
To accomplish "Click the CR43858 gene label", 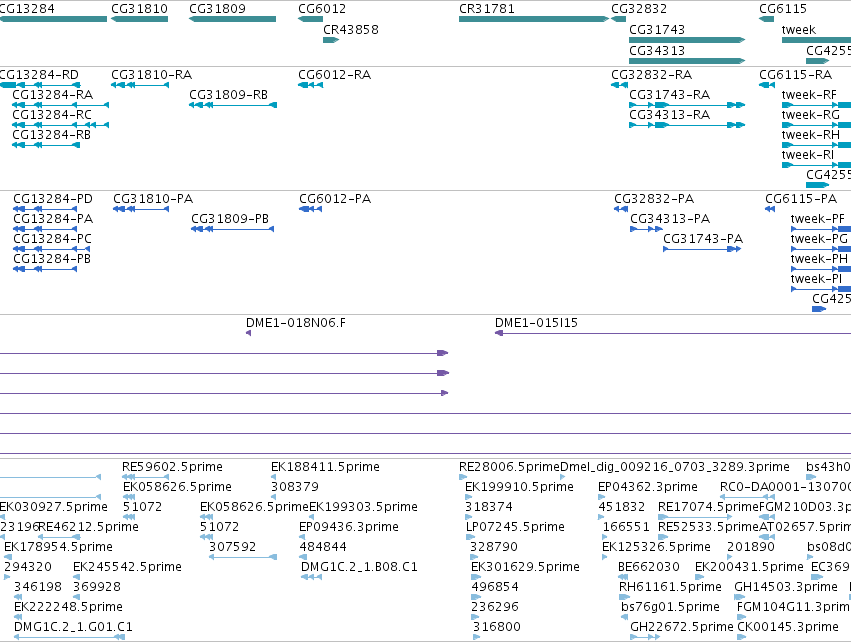I will 351,29.
